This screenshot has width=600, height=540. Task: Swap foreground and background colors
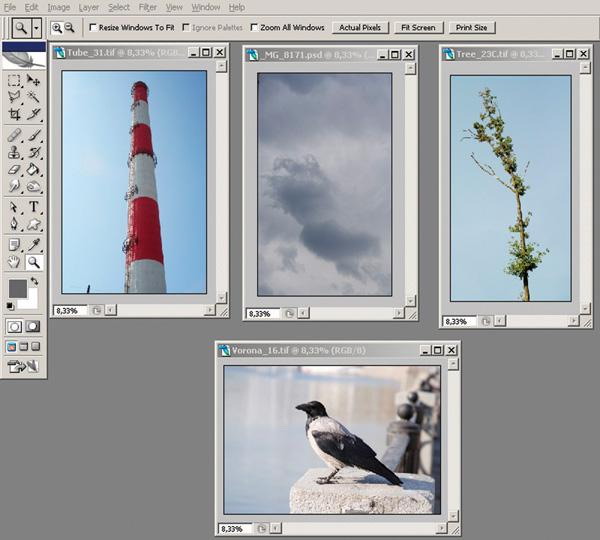pos(33,283)
